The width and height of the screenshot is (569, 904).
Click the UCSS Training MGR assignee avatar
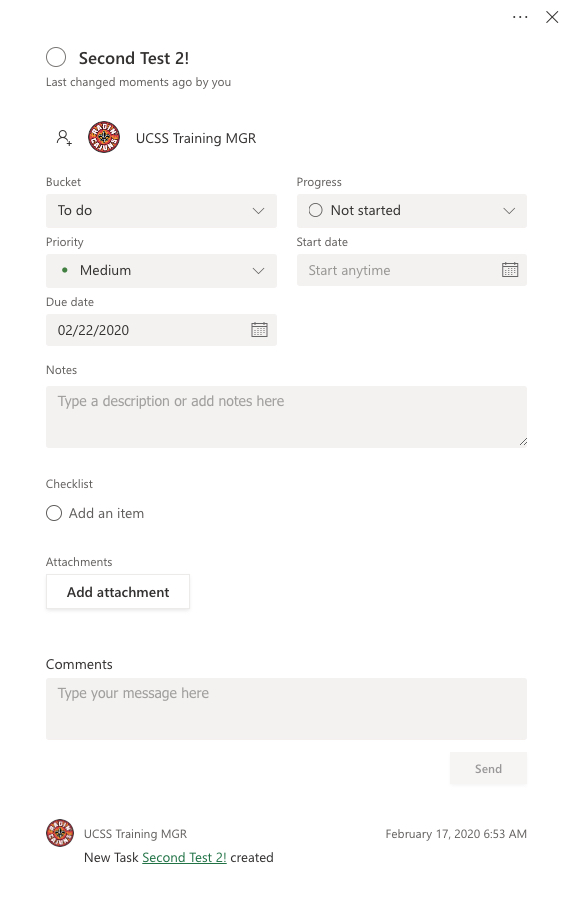(x=104, y=138)
